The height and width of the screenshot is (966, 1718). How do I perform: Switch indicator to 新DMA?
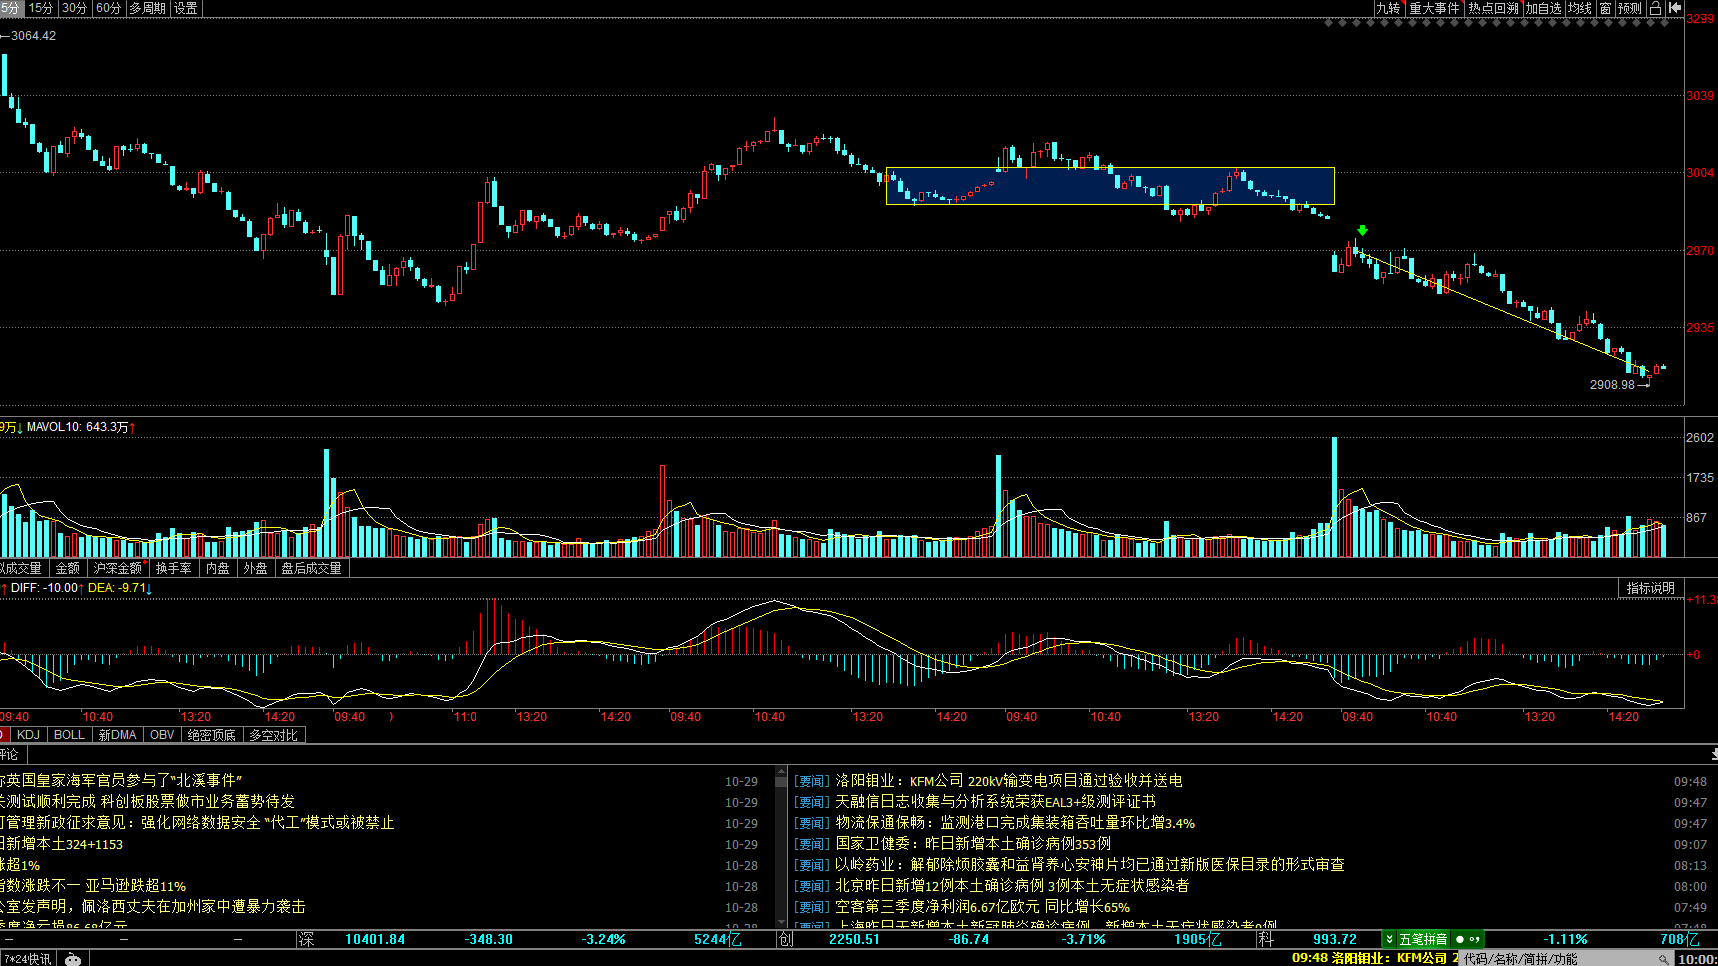coord(117,735)
